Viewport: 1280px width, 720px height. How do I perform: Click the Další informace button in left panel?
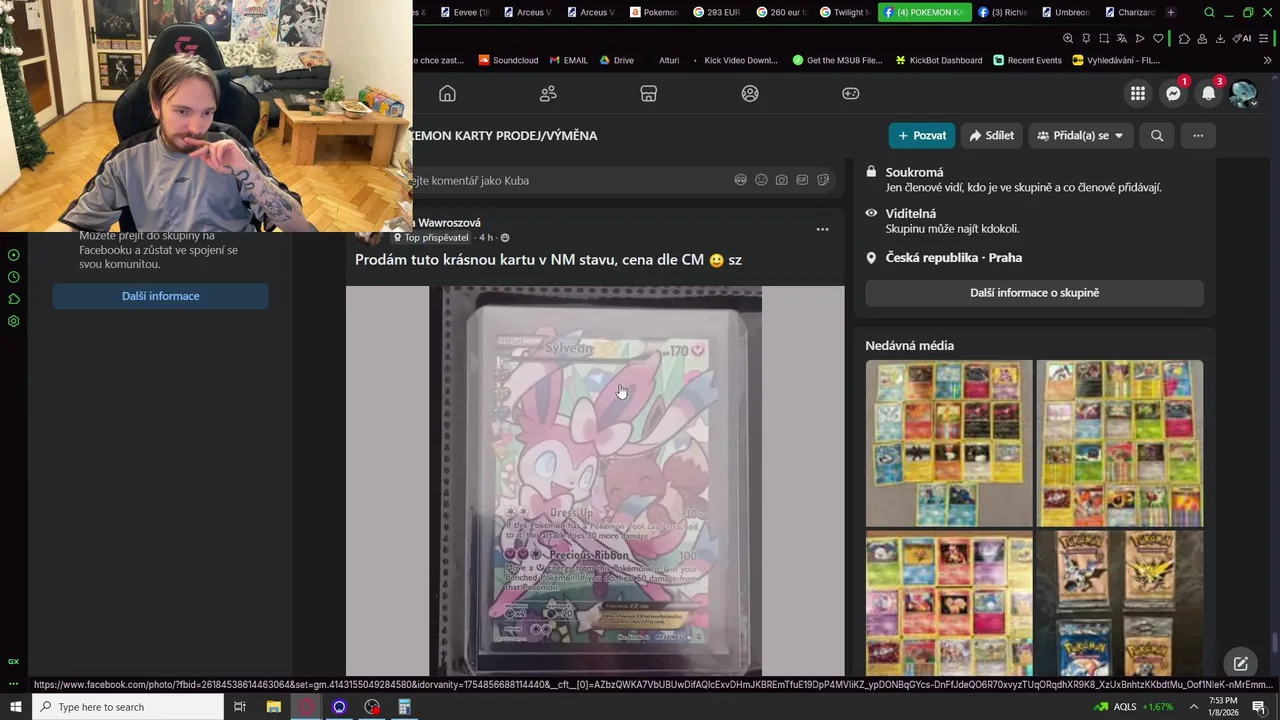coord(160,296)
